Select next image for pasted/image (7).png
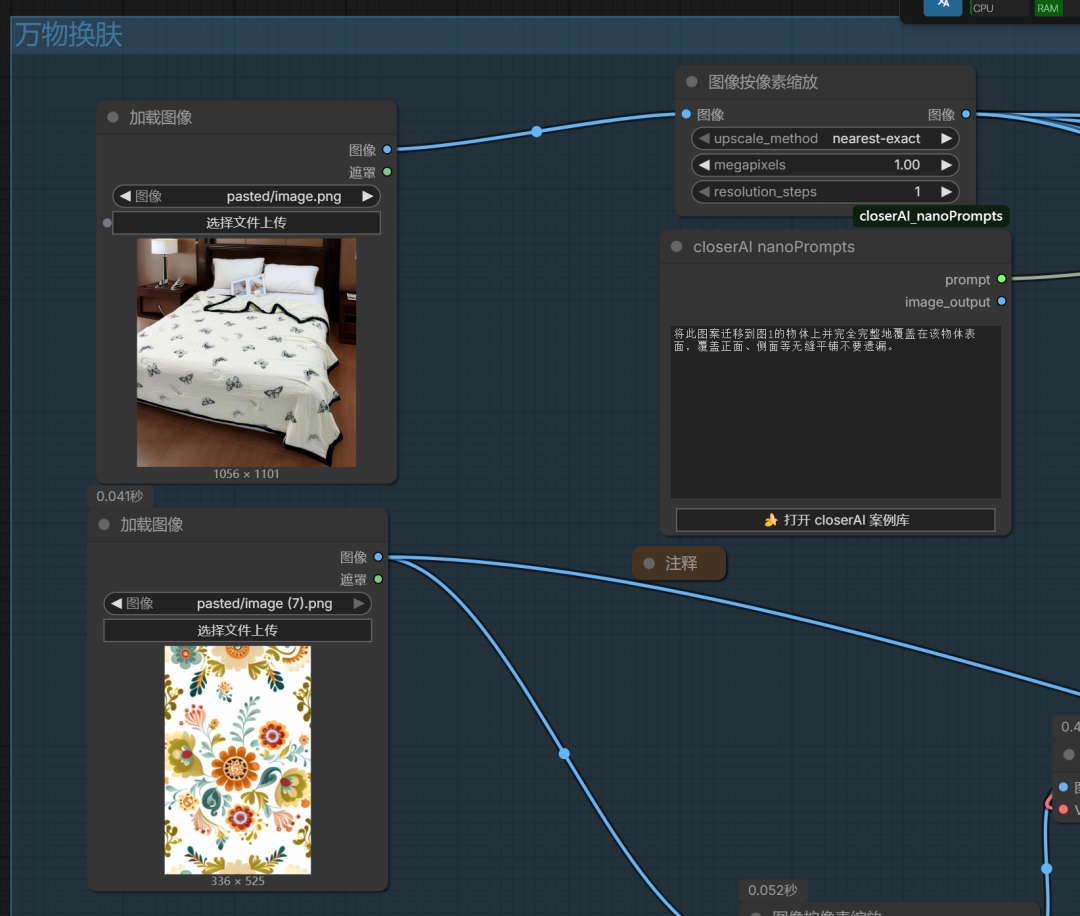 pos(359,603)
